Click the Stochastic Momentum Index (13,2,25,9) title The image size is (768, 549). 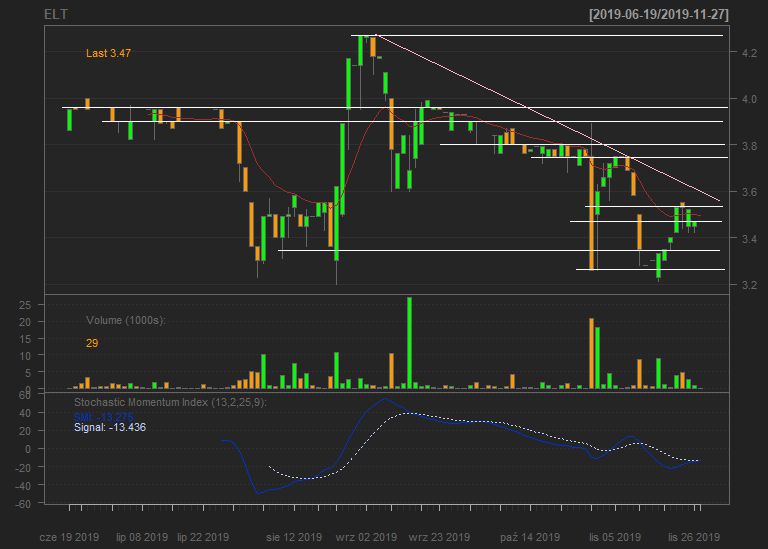click(170, 403)
